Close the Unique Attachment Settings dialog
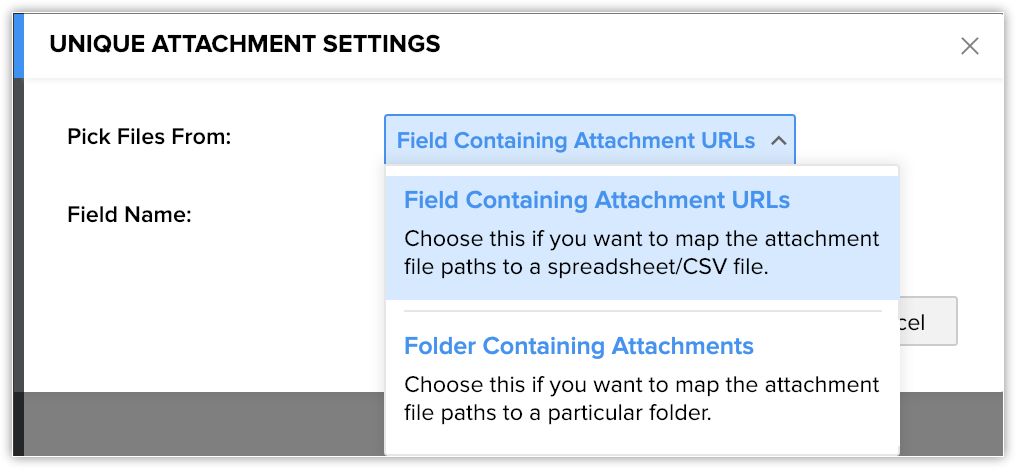Screen dimensions: 1016x469 coord(969,46)
